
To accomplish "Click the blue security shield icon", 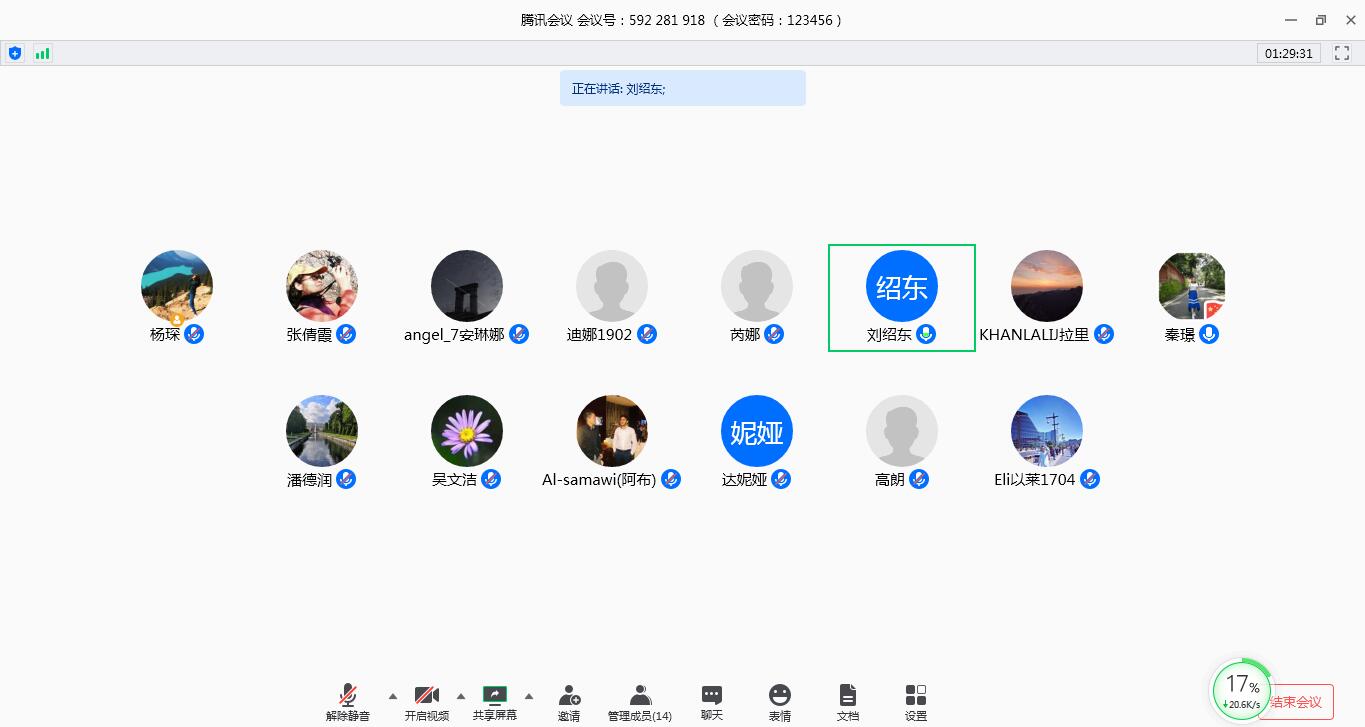I will coord(15,53).
